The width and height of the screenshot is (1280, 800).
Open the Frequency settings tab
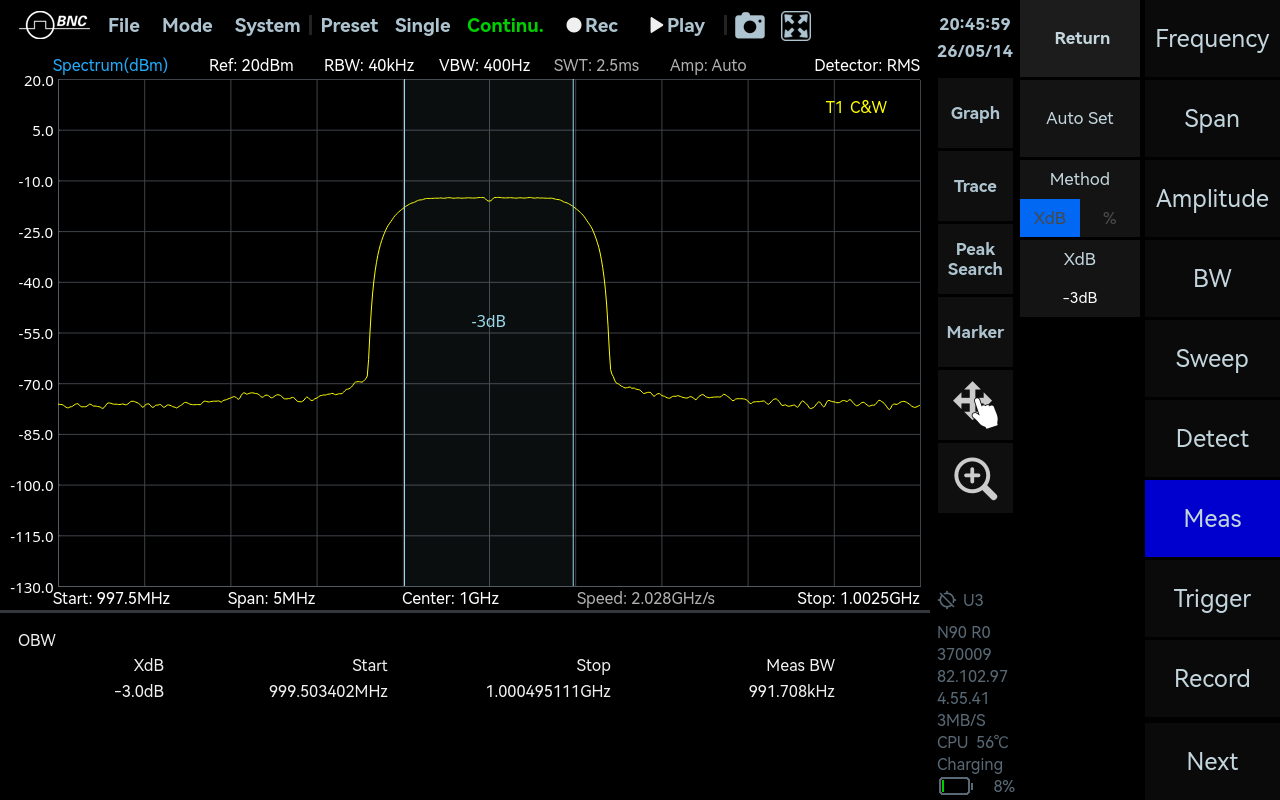[x=1212, y=38]
